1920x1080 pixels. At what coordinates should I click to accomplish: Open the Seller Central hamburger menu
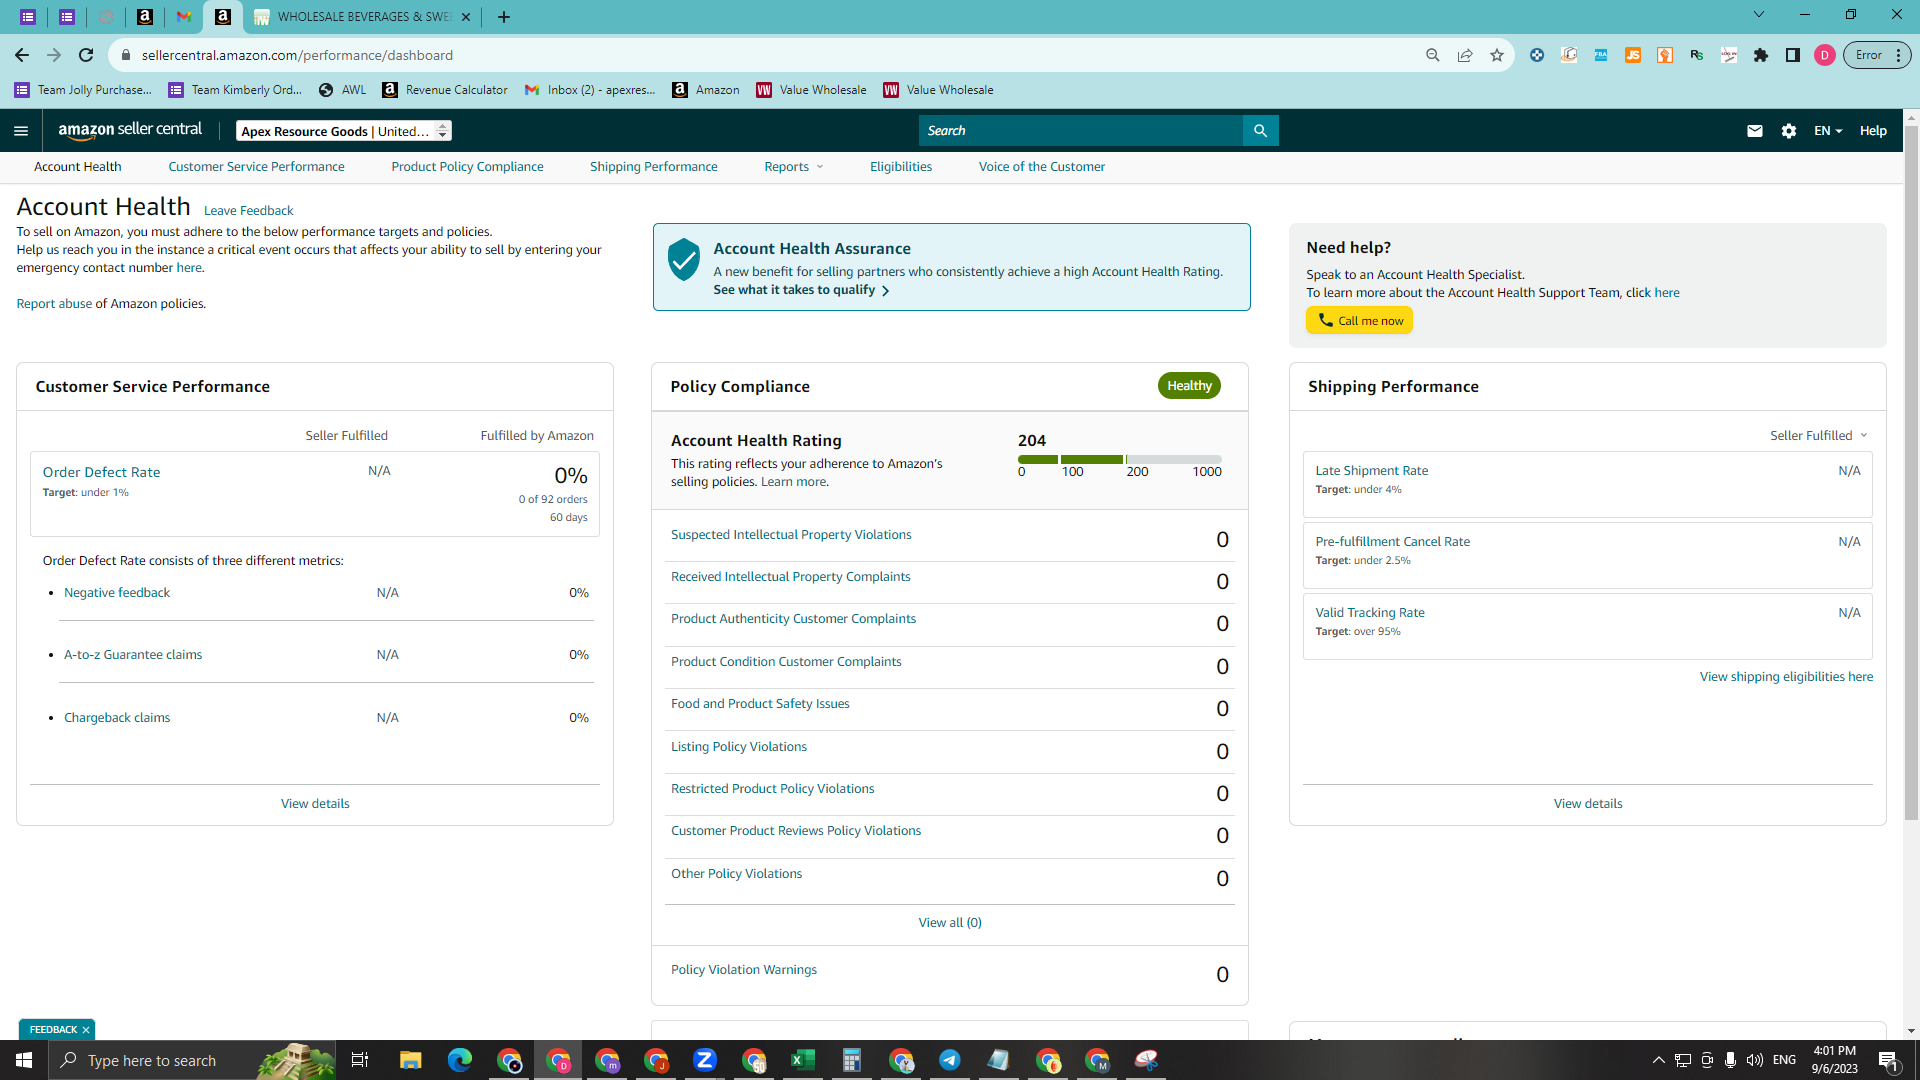(x=21, y=131)
